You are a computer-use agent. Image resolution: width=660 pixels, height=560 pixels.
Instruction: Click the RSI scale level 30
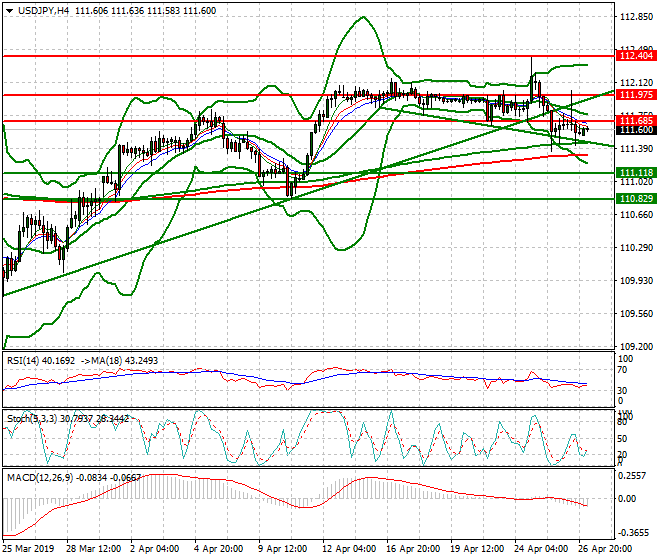coord(622,390)
